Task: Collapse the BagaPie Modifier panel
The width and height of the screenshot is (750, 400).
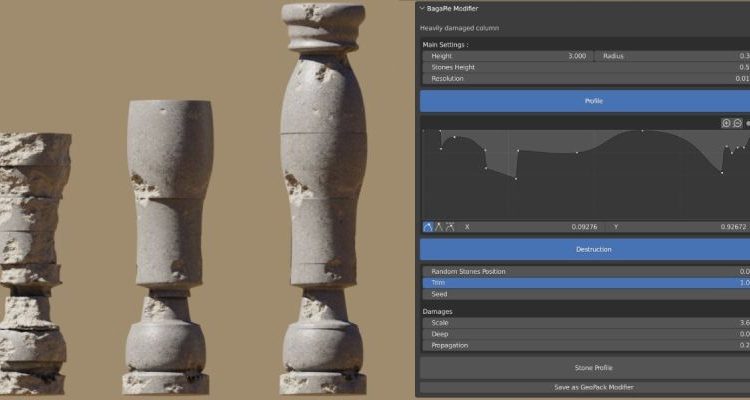Action: tap(422, 7)
